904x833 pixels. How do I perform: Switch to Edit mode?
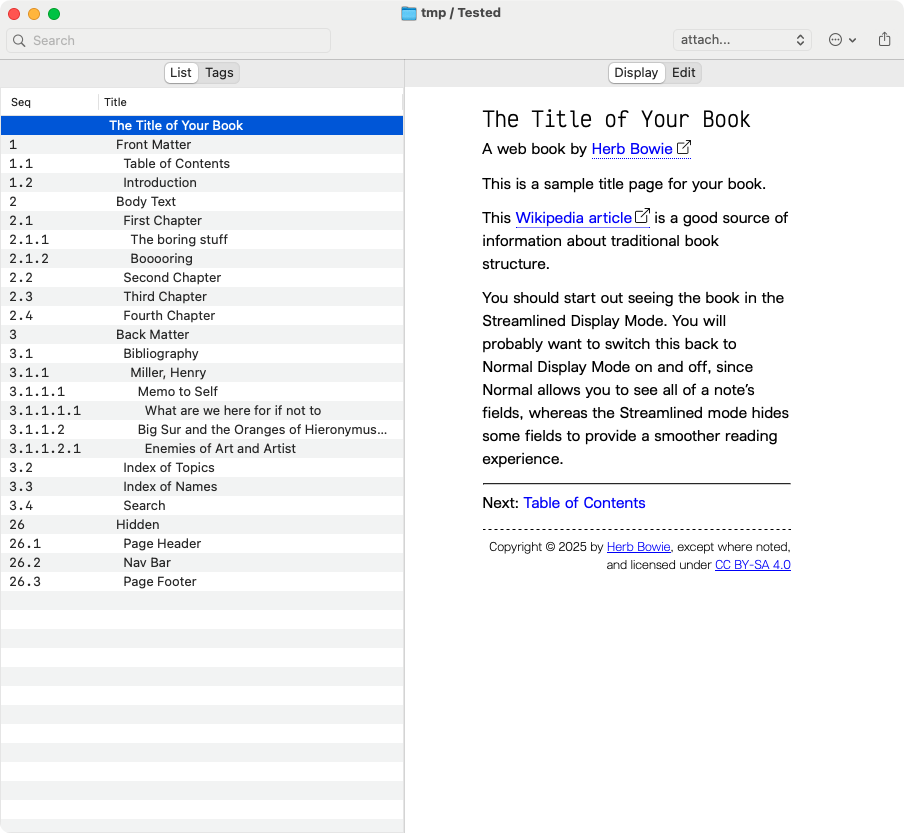[683, 73]
